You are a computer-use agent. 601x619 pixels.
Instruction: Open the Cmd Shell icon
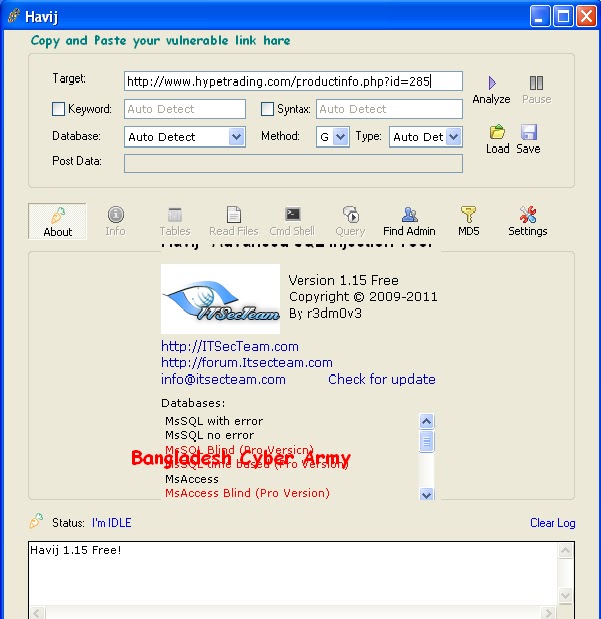click(x=293, y=214)
